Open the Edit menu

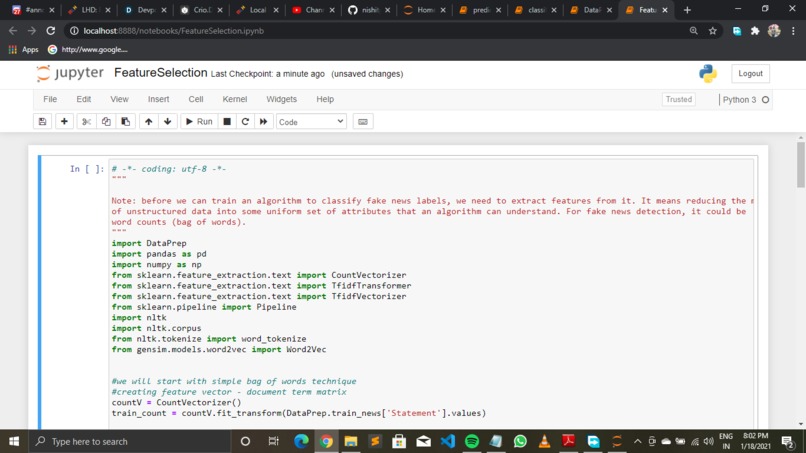click(84, 99)
